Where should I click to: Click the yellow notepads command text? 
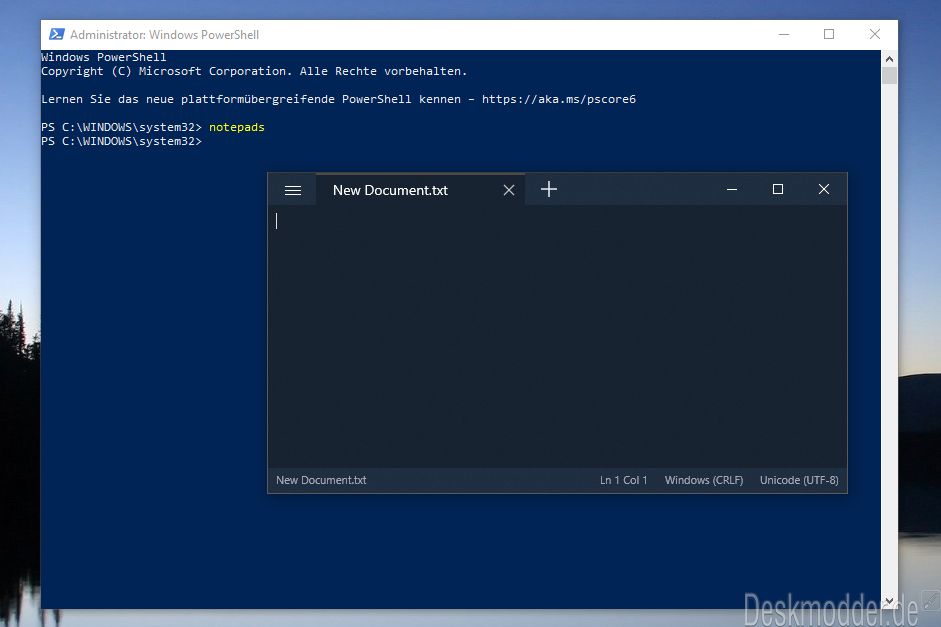[236, 127]
